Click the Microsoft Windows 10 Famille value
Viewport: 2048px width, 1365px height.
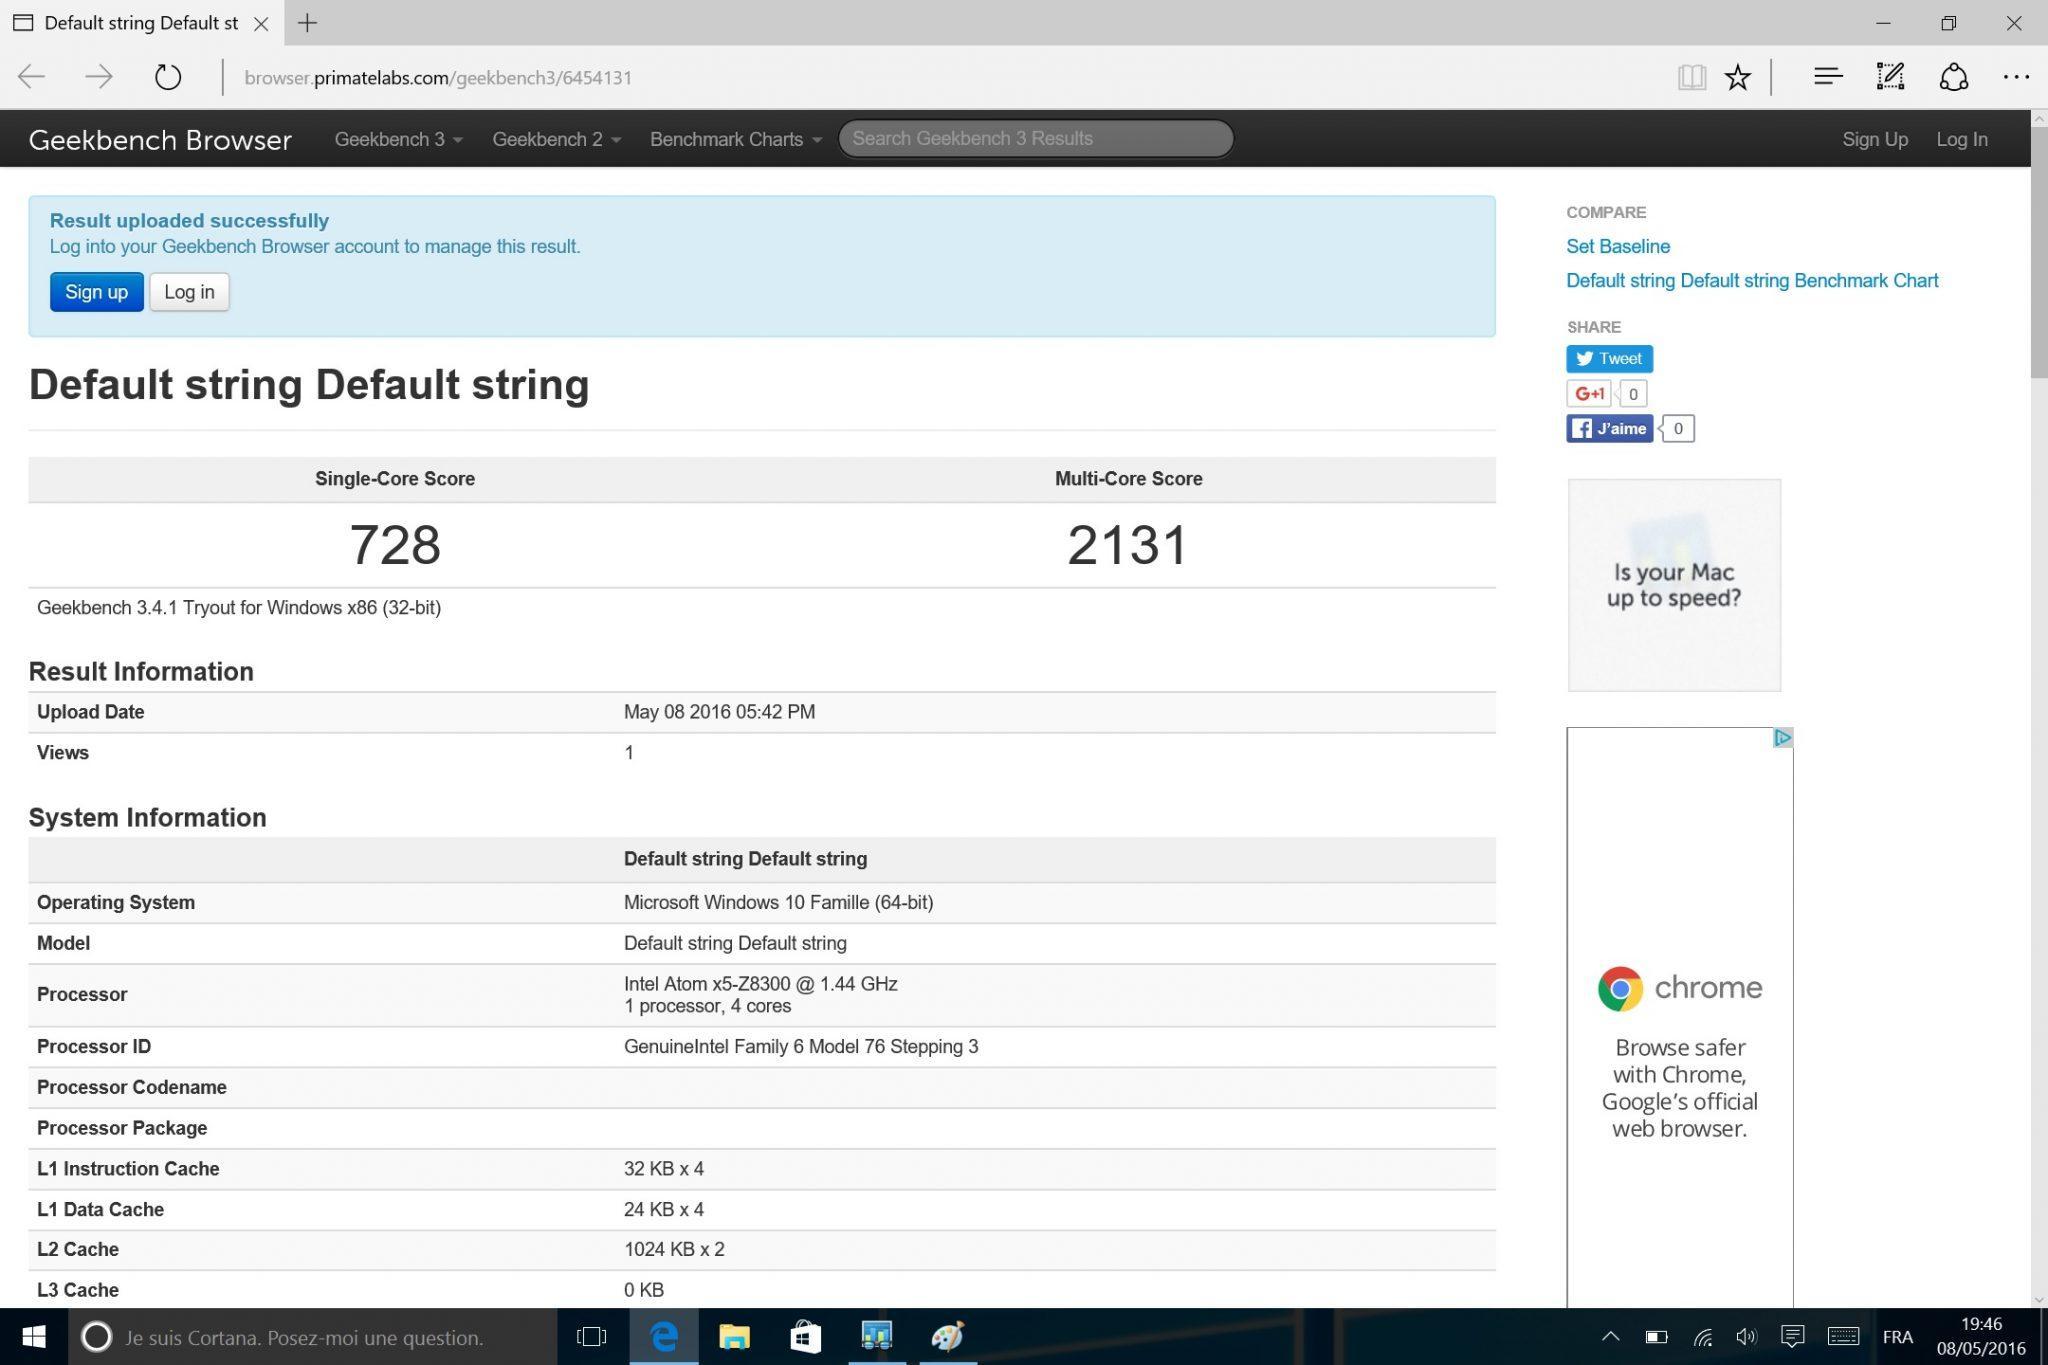(778, 903)
